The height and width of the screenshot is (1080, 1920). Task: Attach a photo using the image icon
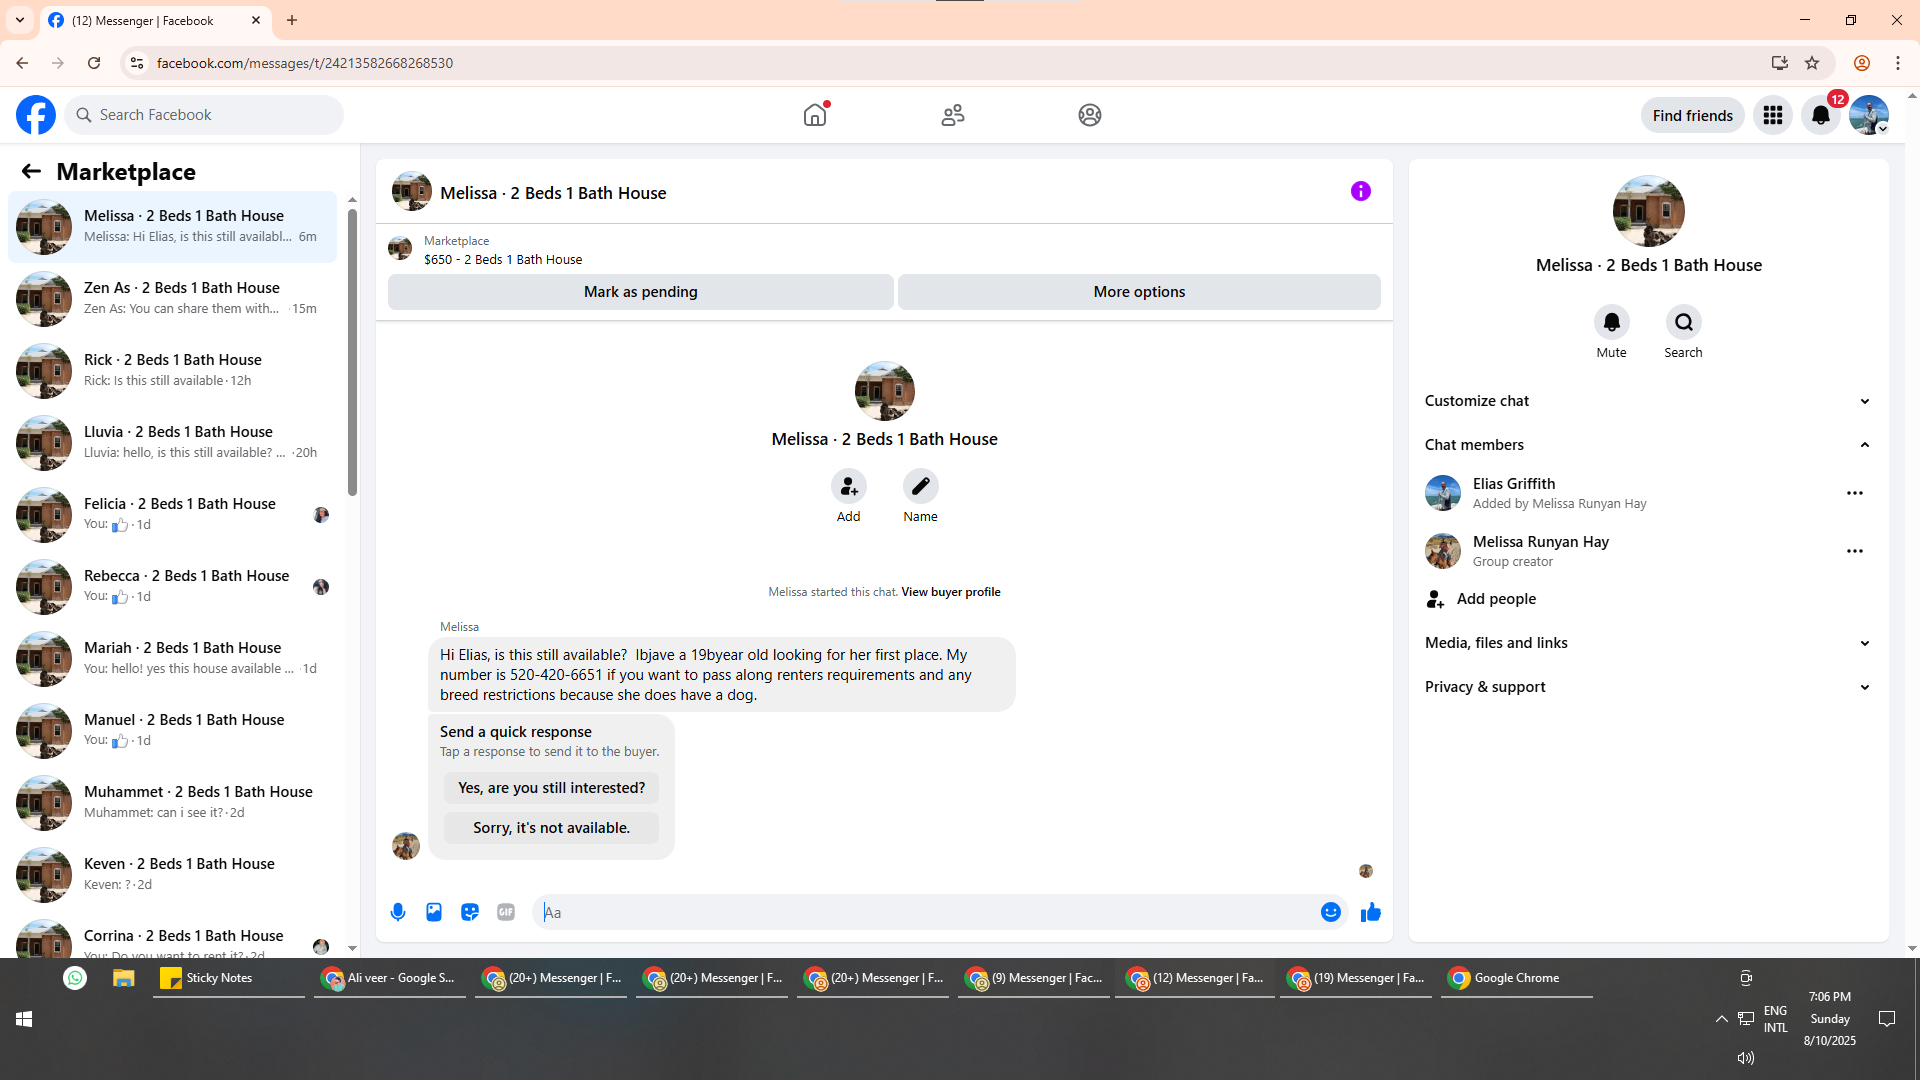(434, 912)
